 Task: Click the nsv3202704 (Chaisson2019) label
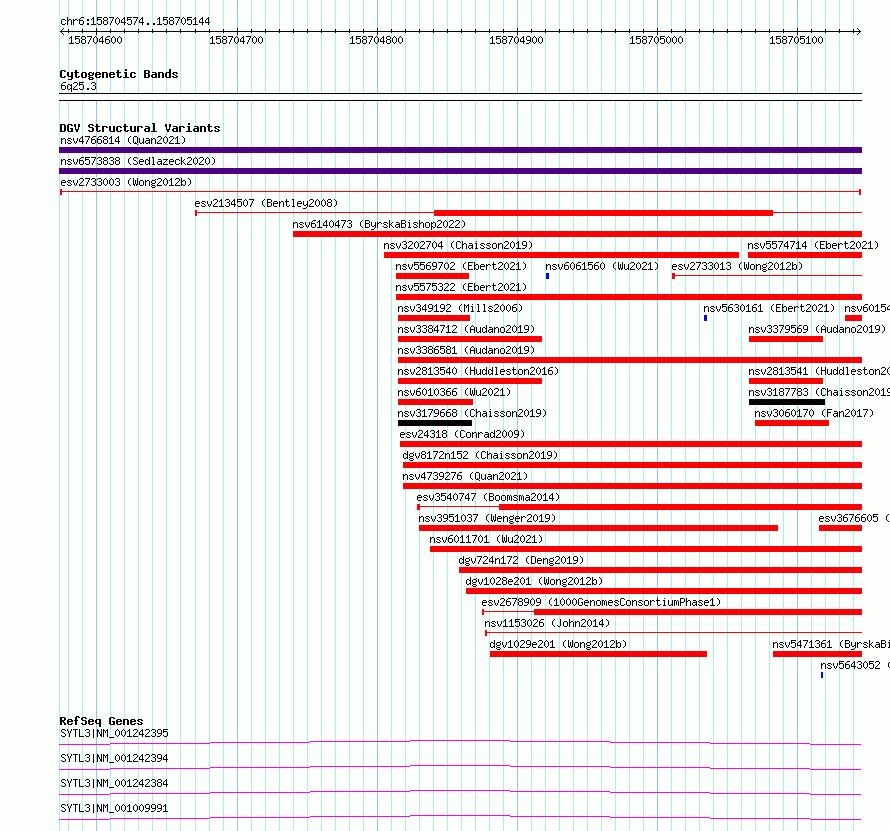pyautogui.click(x=458, y=245)
